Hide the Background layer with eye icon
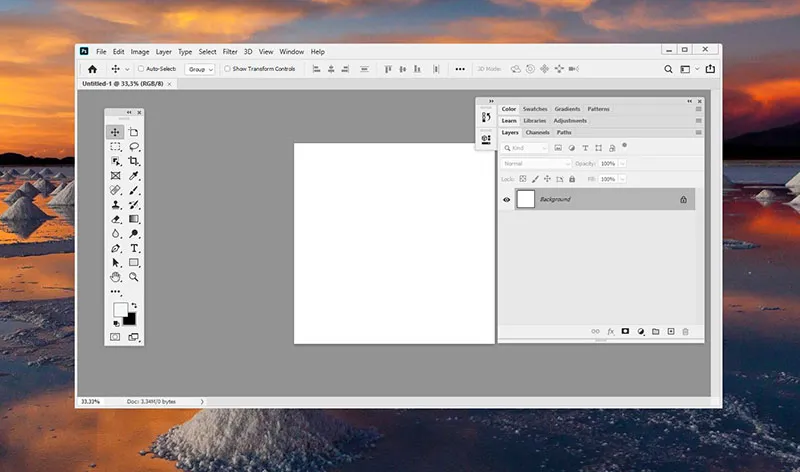This screenshot has height=472, width=800. (x=507, y=200)
